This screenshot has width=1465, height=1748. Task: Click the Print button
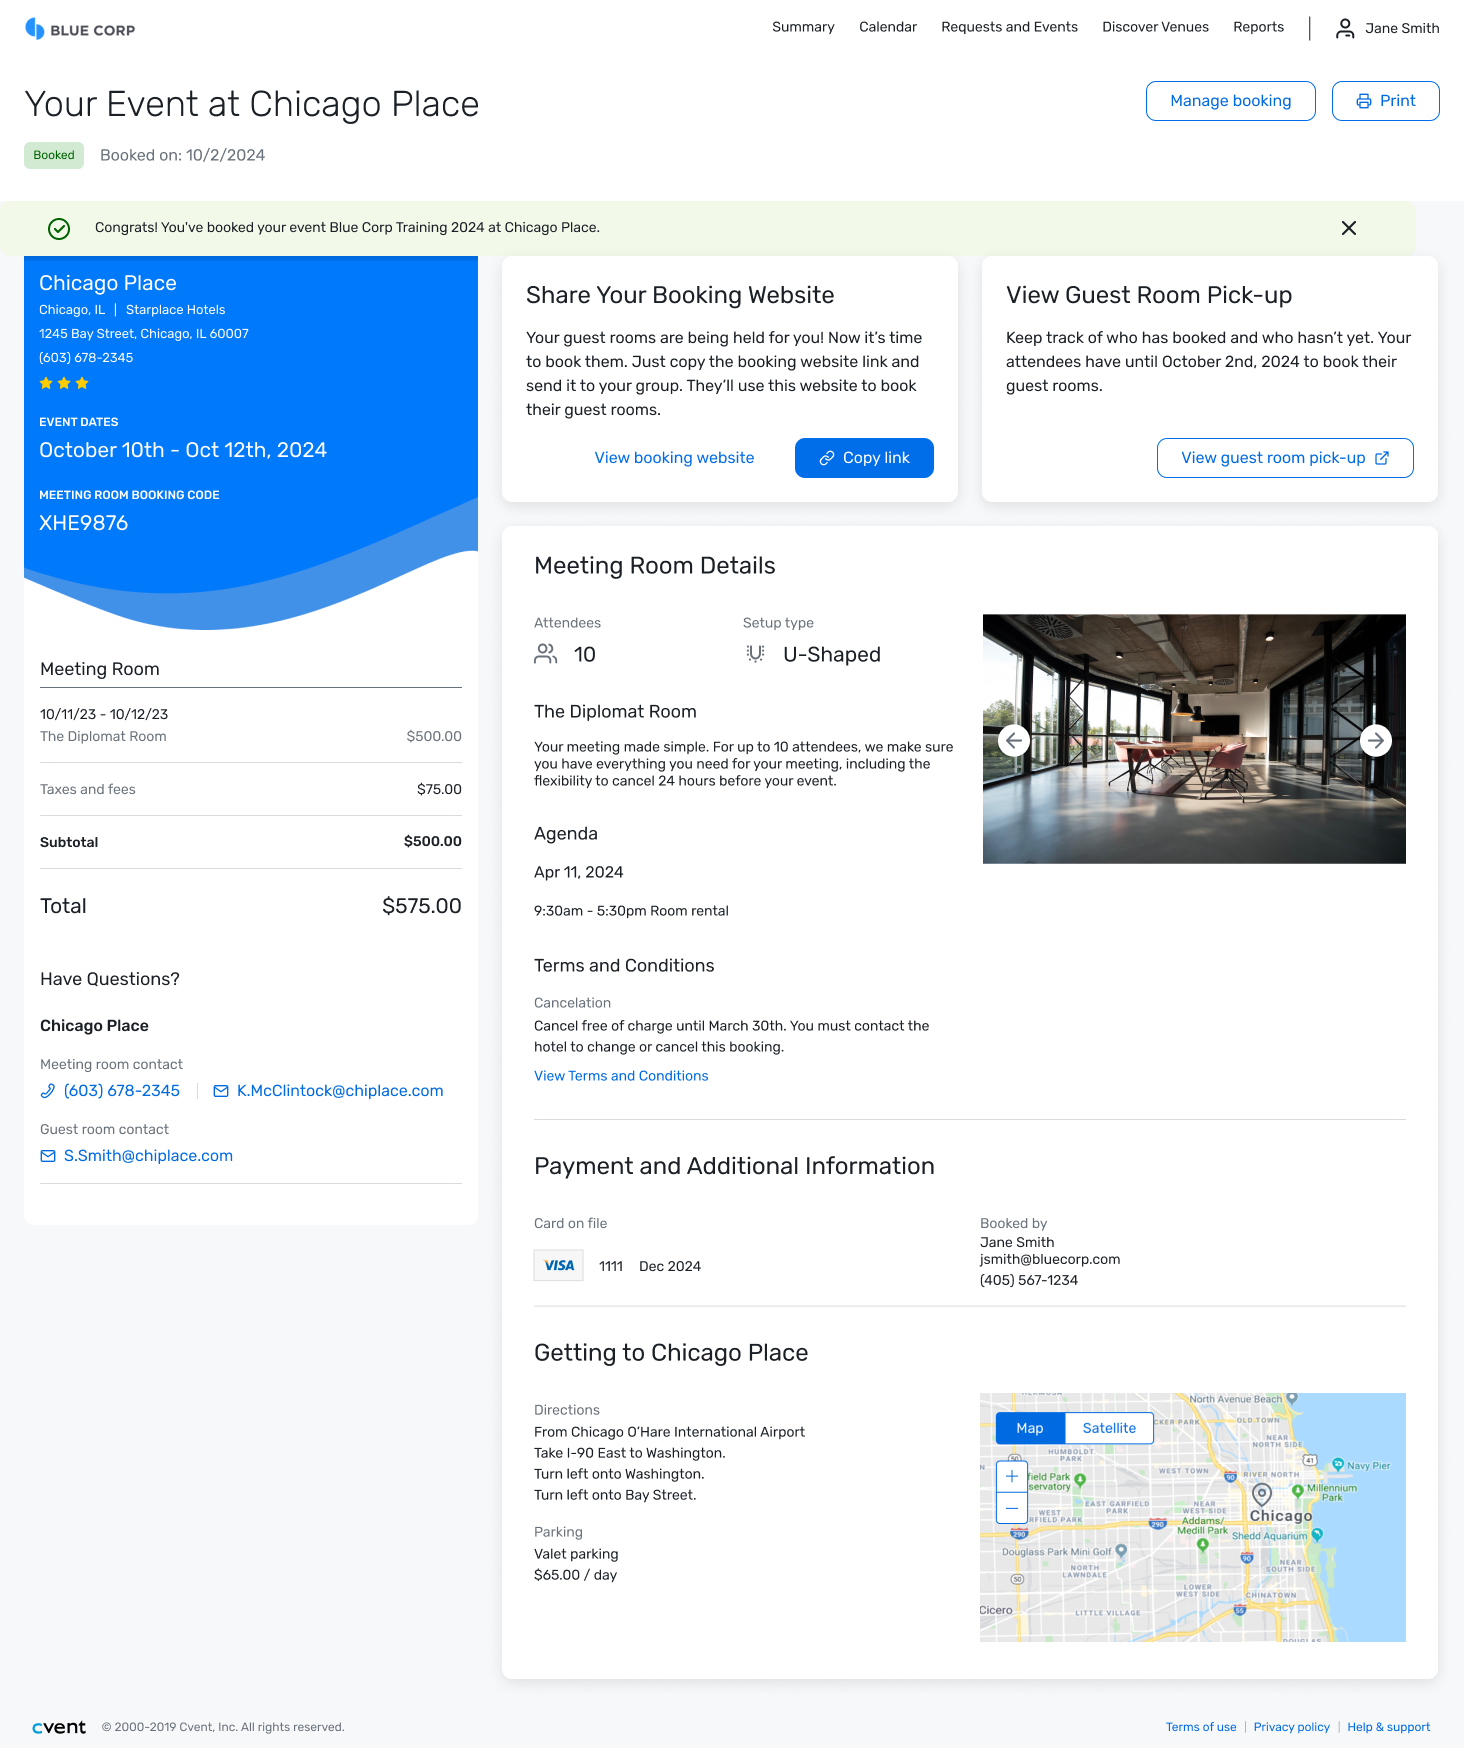point(1386,101)
